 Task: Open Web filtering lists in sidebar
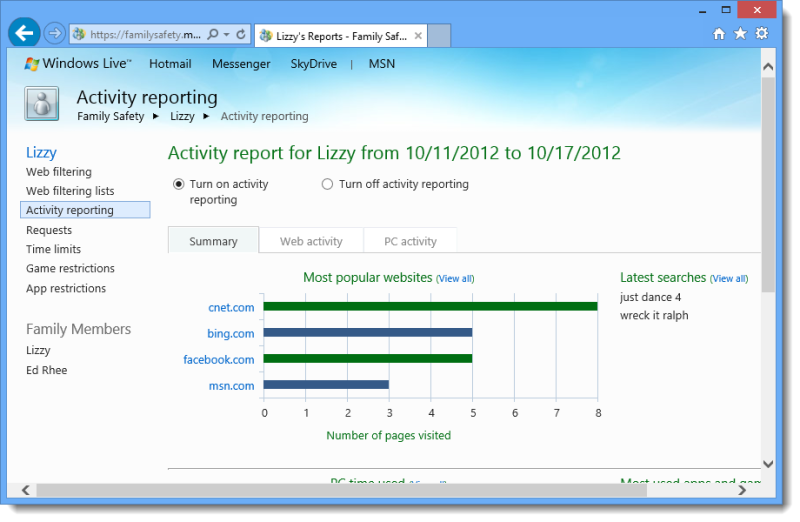coord(70,191)
